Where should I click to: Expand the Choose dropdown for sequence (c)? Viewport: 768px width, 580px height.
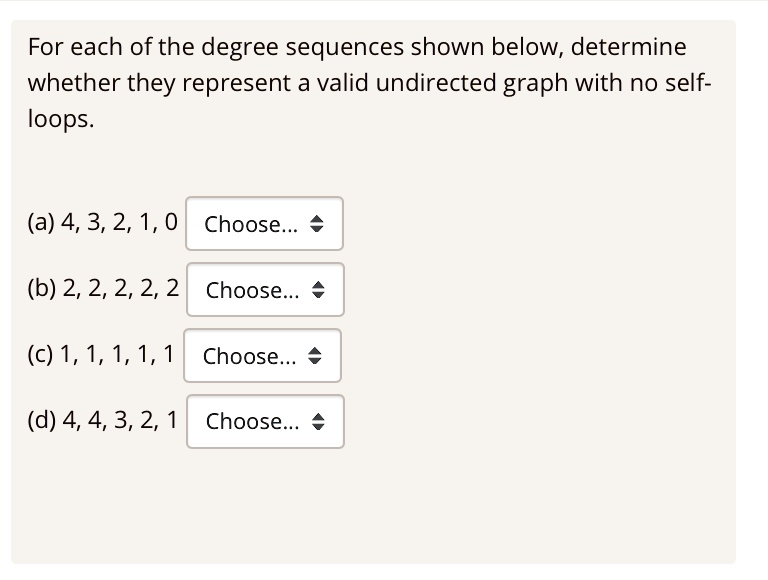tap(263, 355)
